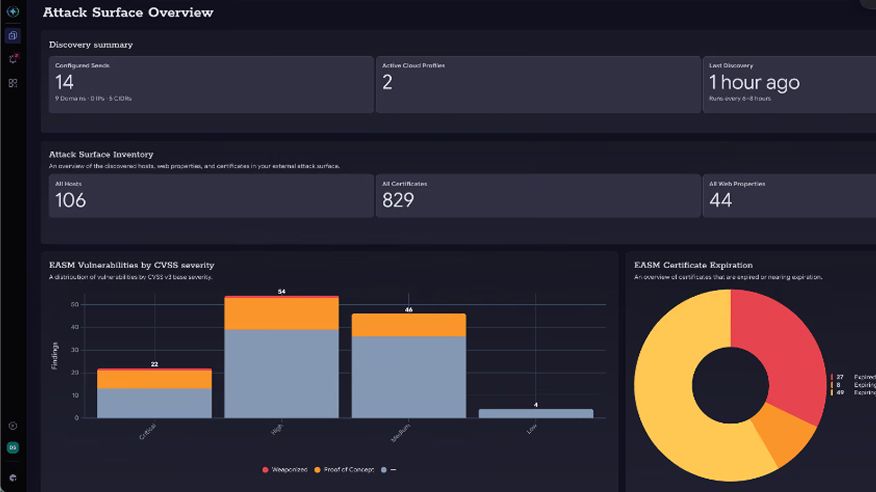Screen dimensions: 876x492
Task: Open the highlighted stacked-pages sidebar icon
Action: pyautogui.click(x=13, y=36)
